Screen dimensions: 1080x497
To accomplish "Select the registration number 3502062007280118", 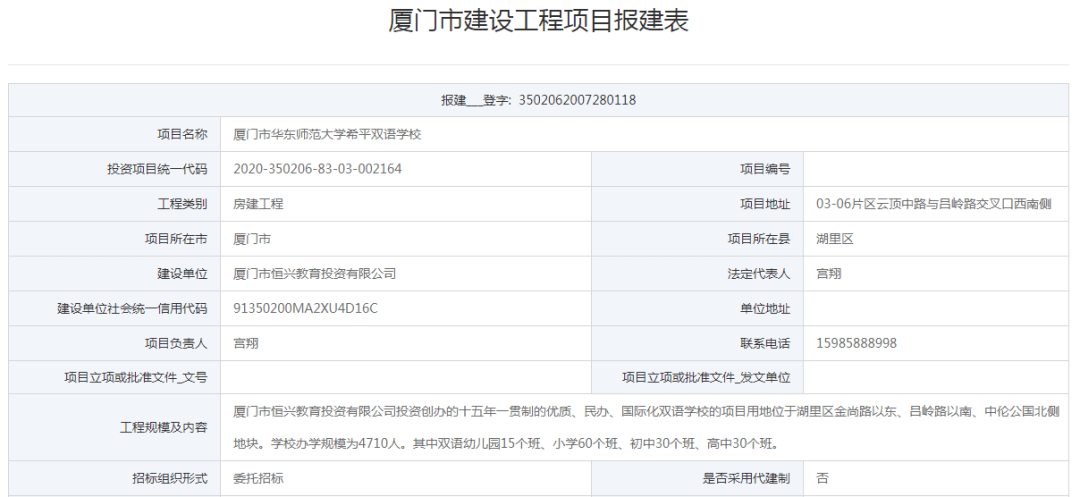I will [577, 100].
